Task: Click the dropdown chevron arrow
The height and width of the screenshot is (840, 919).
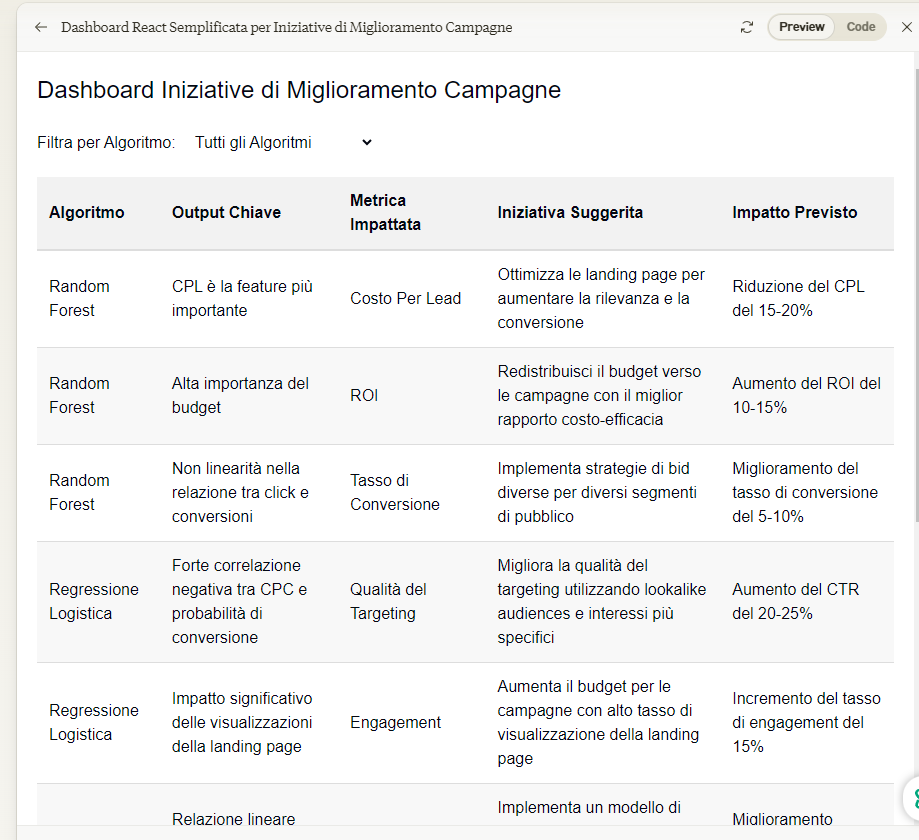Action: click(x=367, y=142)
